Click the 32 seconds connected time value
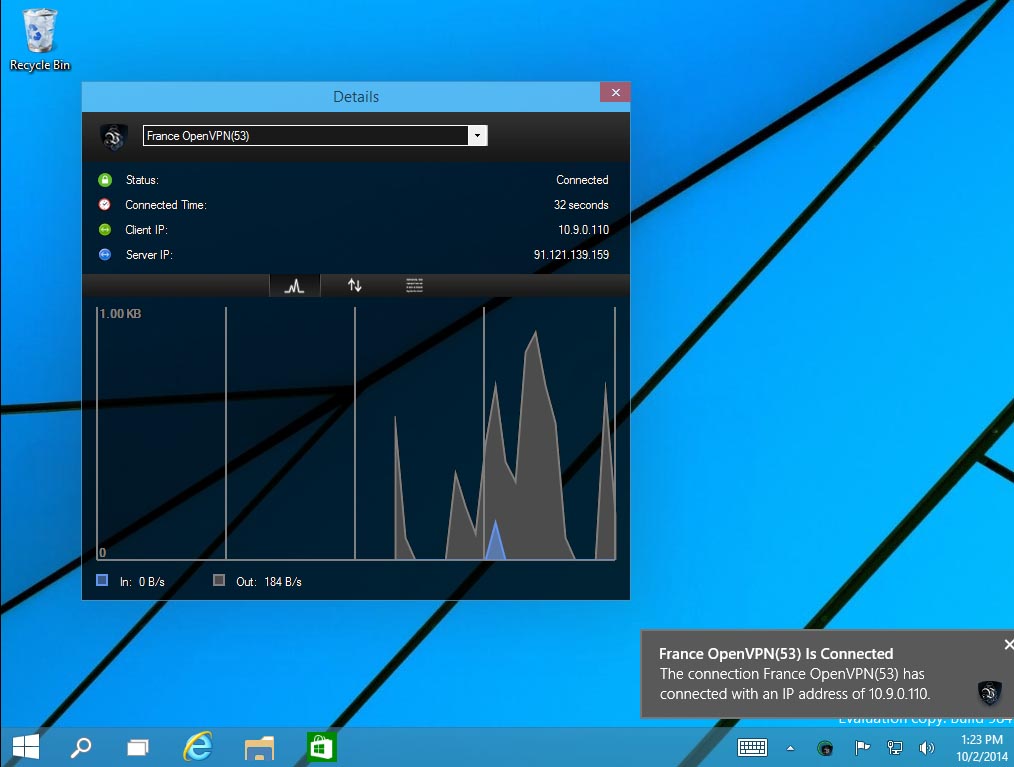This screenshot has width=1014, height=767. pyautogui.click(x=581, y=205)
